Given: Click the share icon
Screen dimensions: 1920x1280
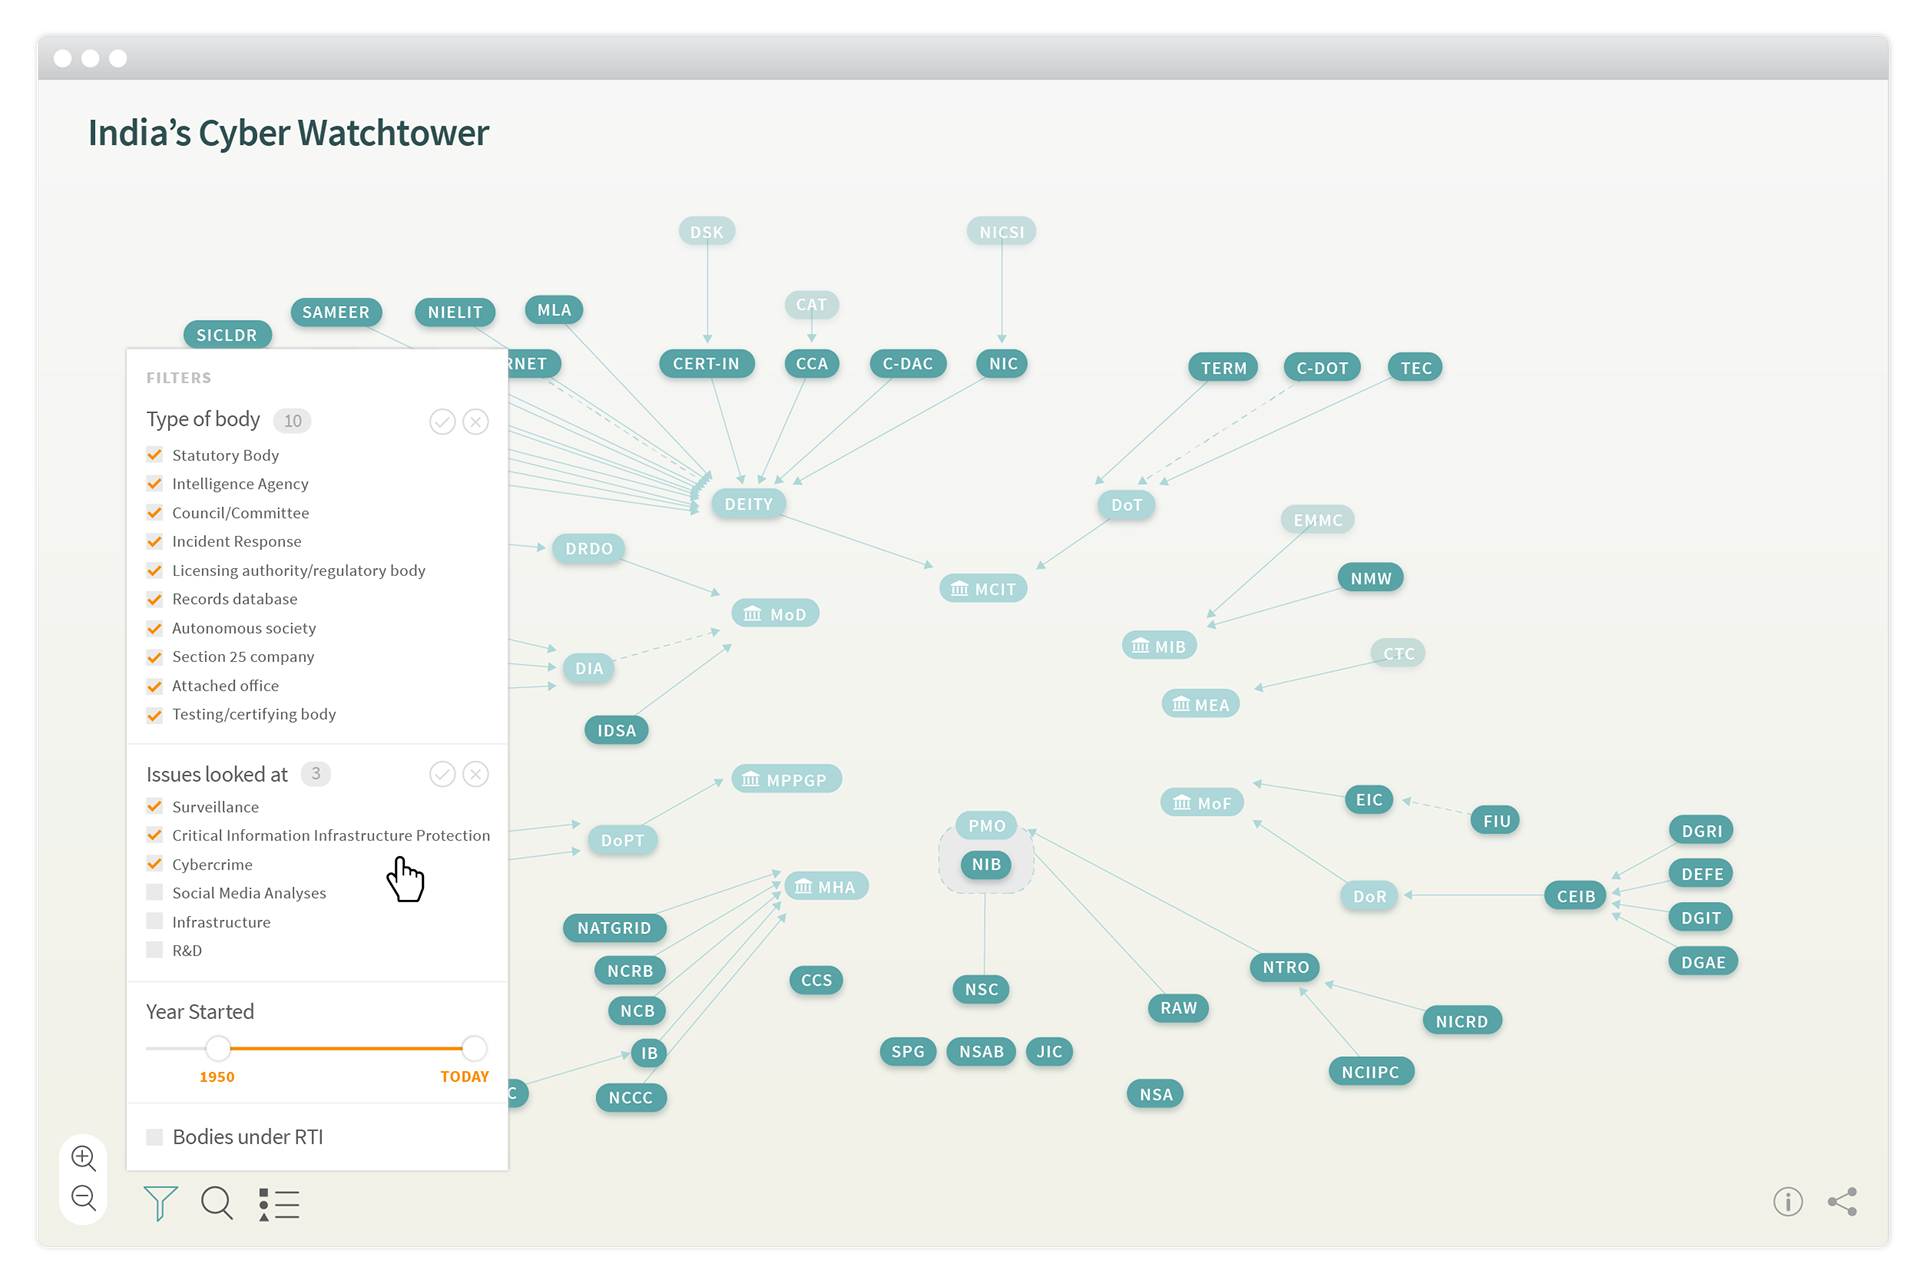Looking at the screenshot, I should click(1842, 1201).
